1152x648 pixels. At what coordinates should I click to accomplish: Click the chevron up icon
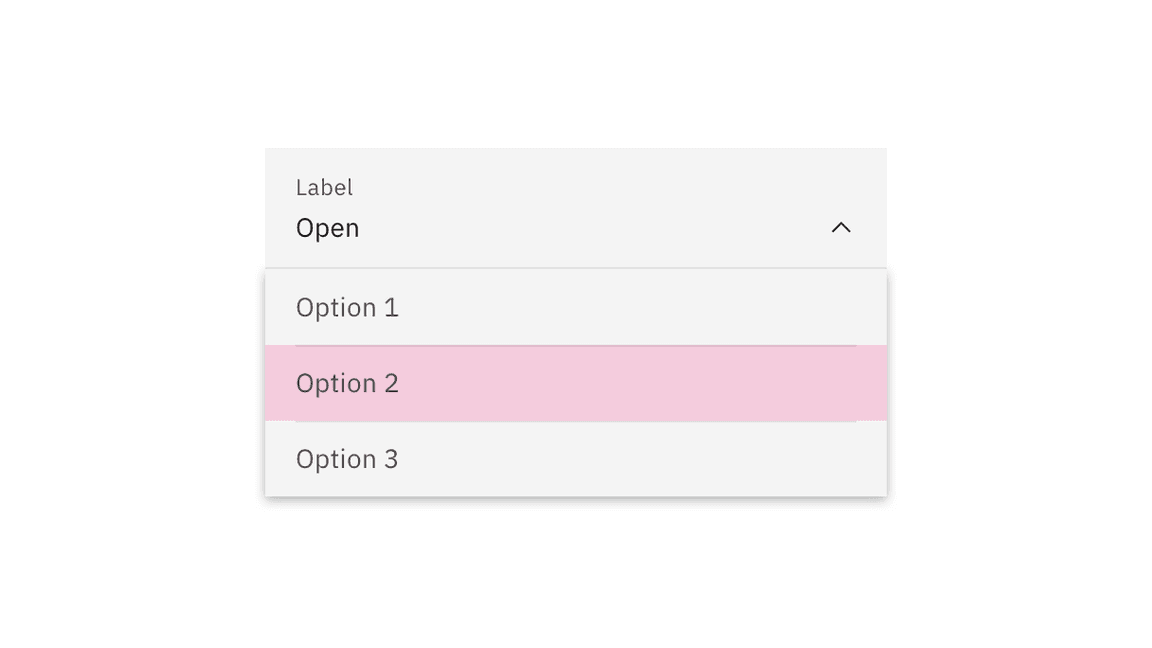pyautogui.click(x=841, y=228)
